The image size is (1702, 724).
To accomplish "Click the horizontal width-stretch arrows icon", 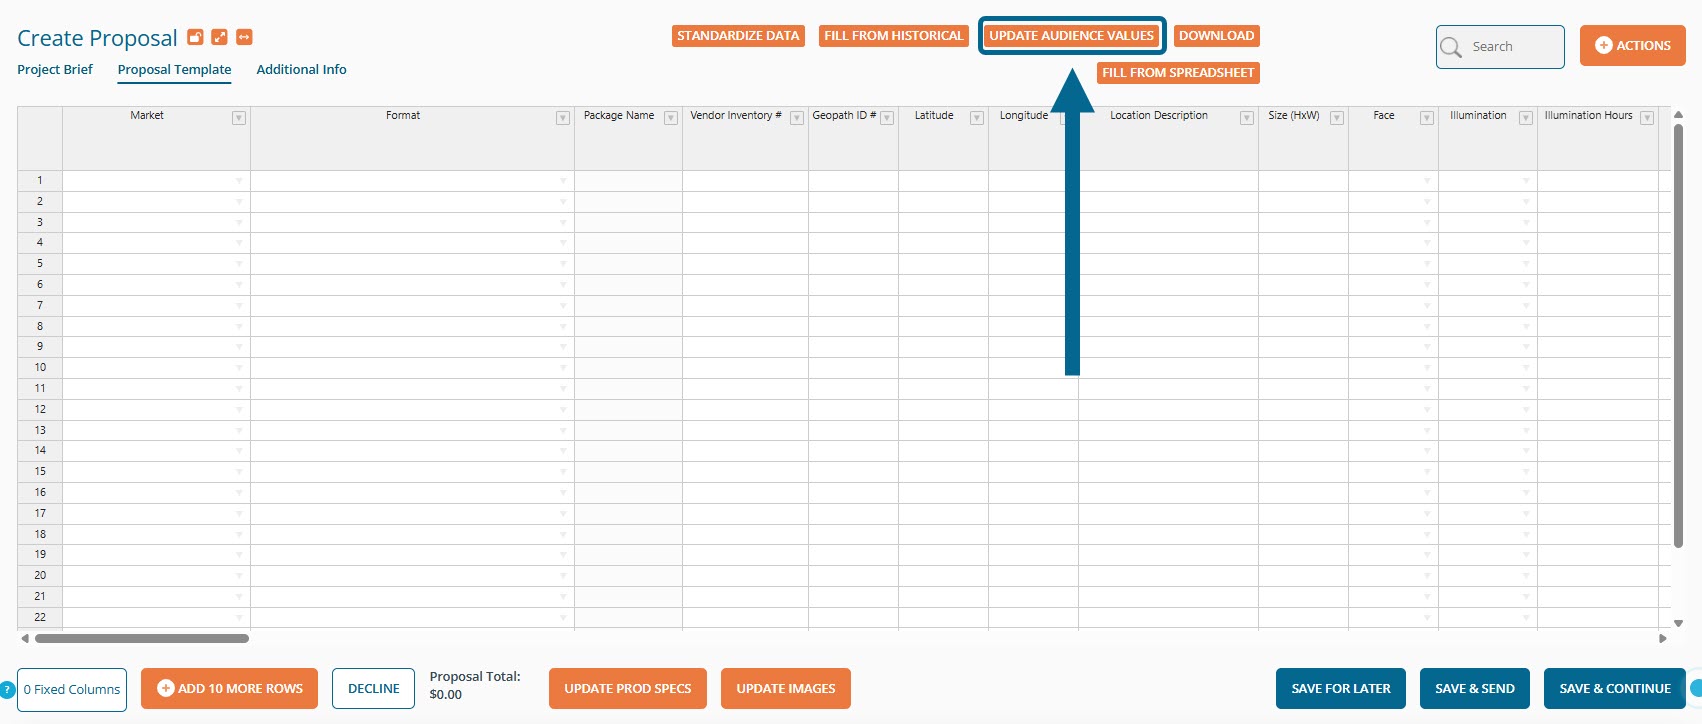I will coord(244,37).
